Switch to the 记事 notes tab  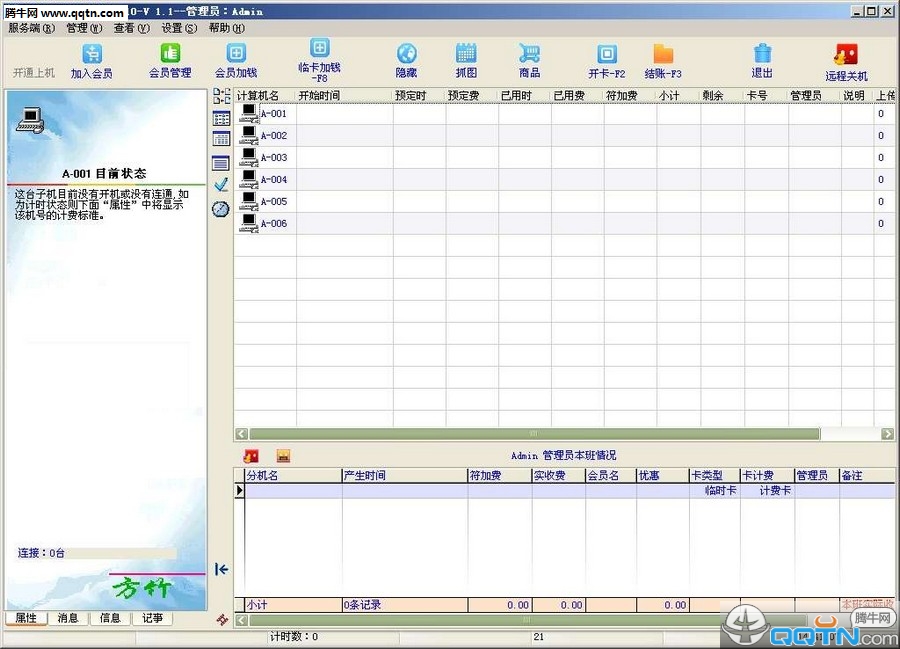(152, 618)
